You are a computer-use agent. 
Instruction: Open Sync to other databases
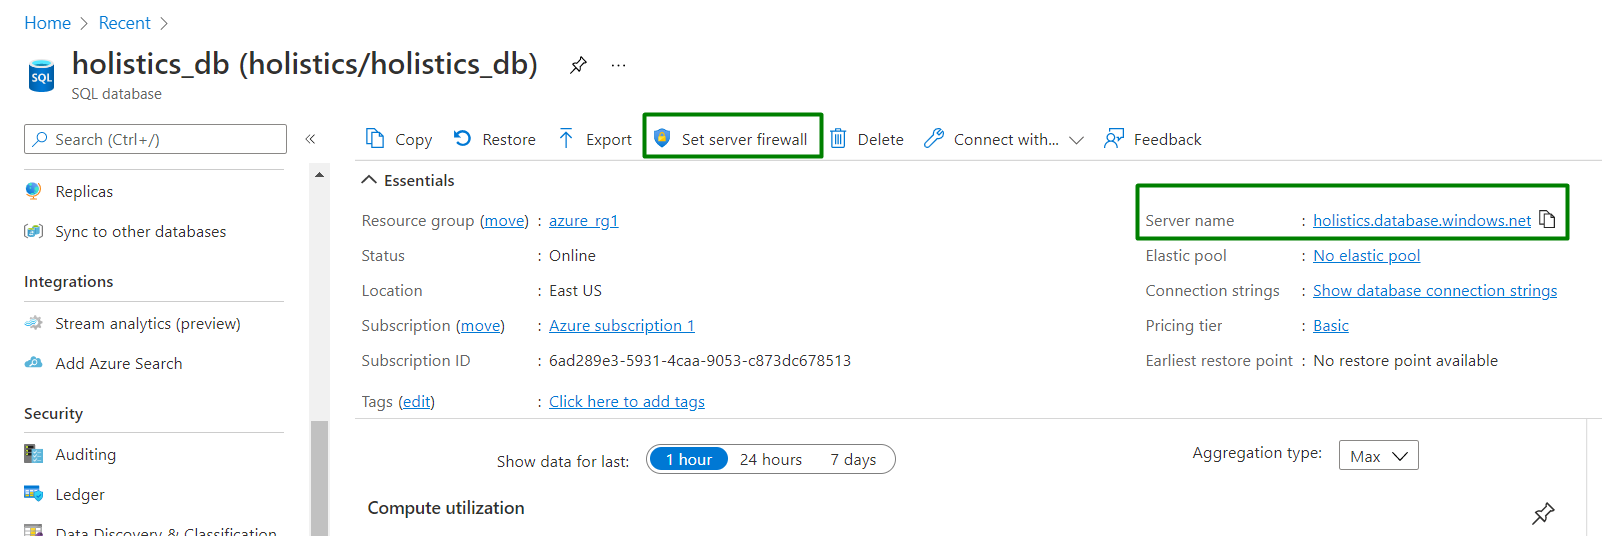141,231
